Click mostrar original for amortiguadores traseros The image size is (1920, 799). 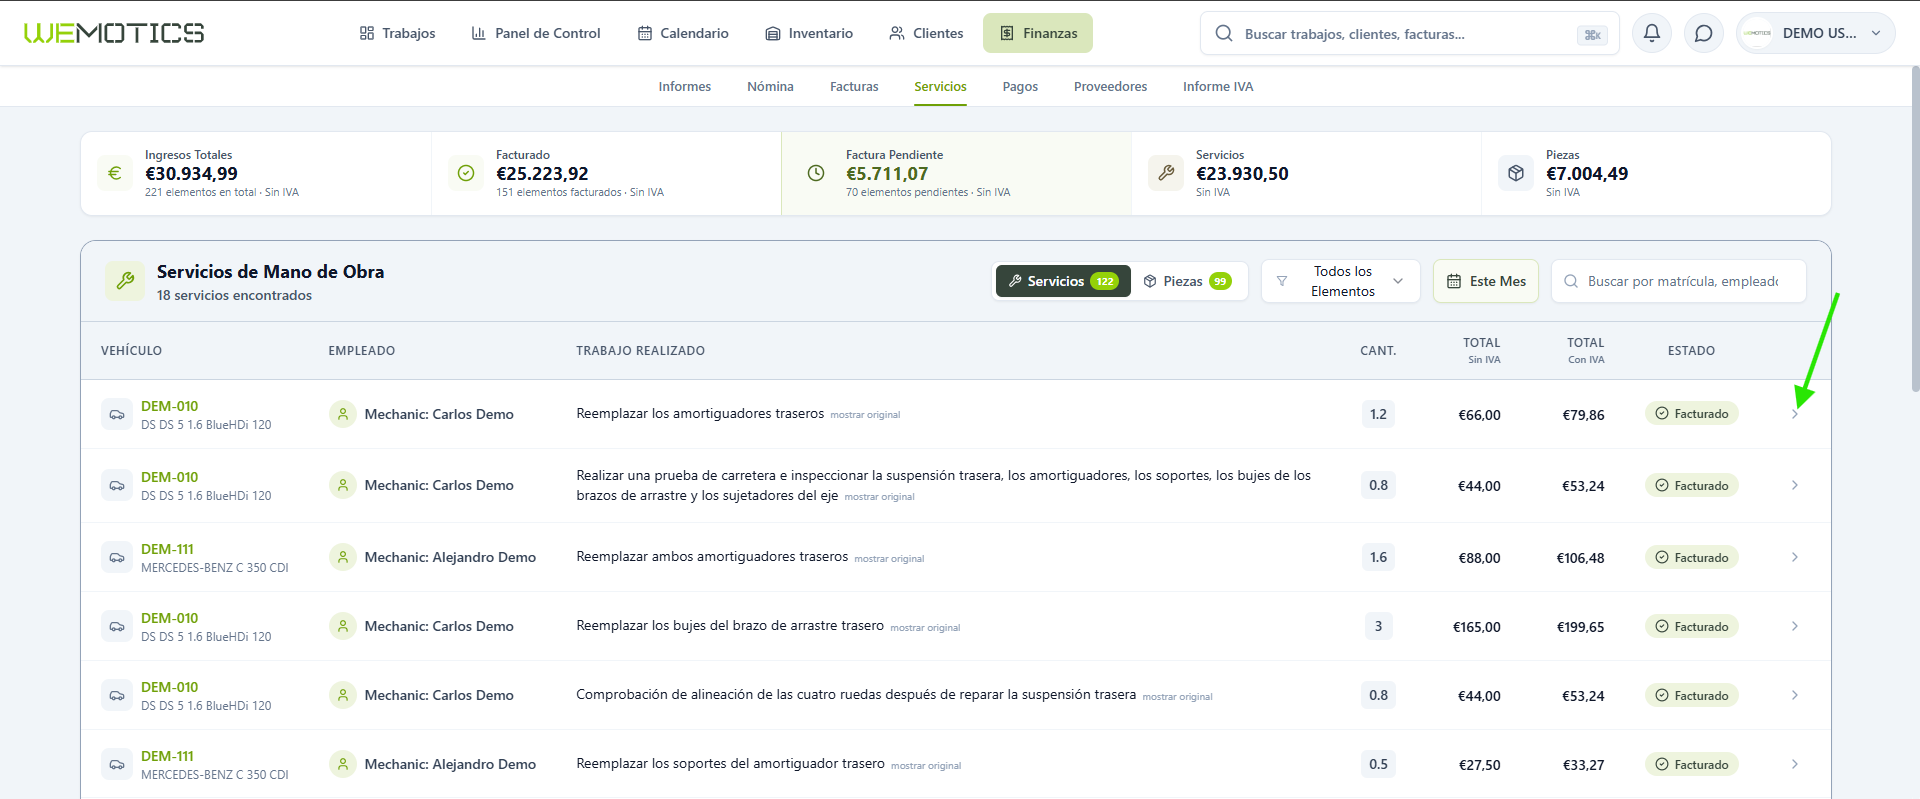[865, 415]
